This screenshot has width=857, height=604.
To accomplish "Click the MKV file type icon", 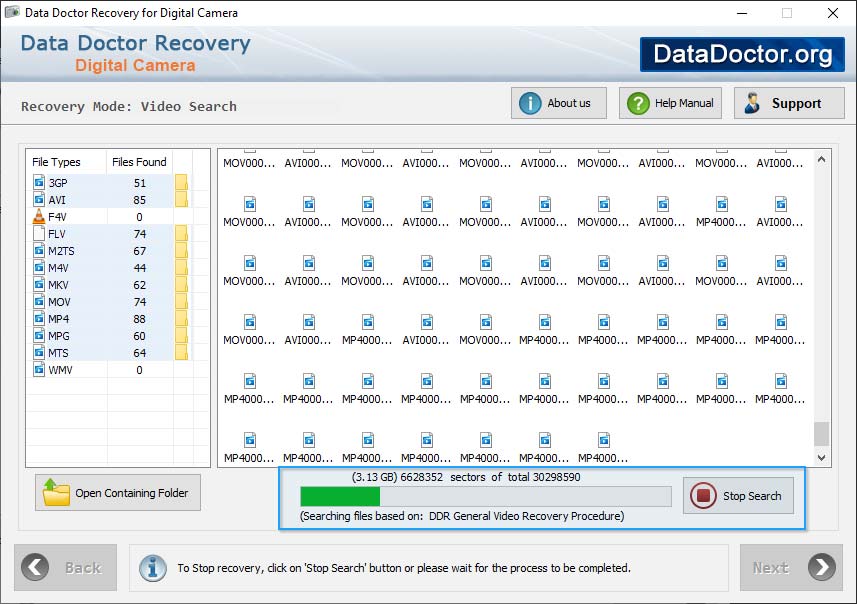I will click(39, 284).
